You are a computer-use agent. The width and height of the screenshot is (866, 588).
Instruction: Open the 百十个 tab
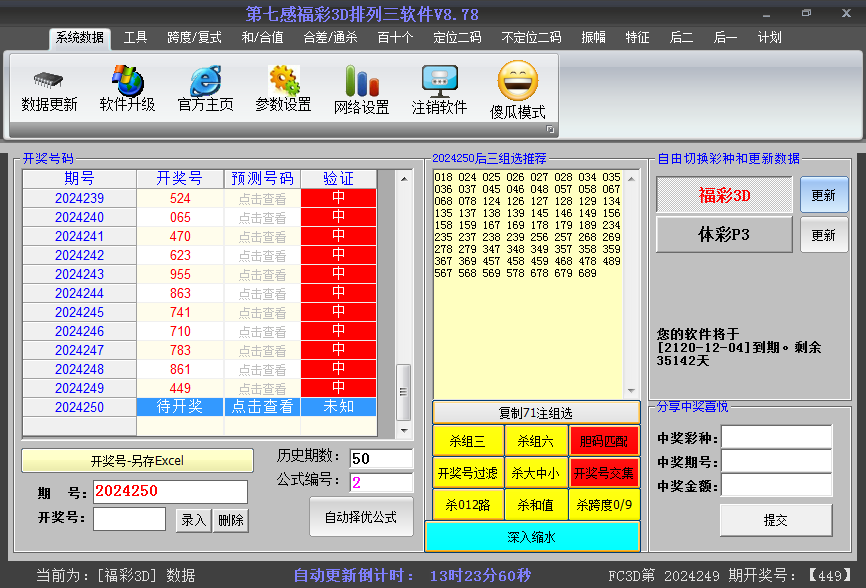[395, 38]
